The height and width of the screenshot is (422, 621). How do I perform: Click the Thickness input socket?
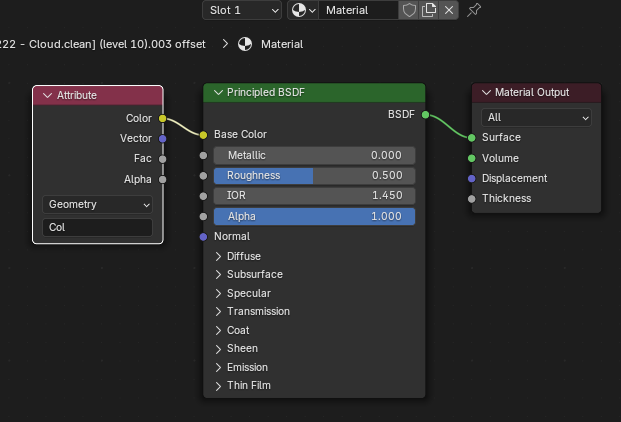click(471, 199)
